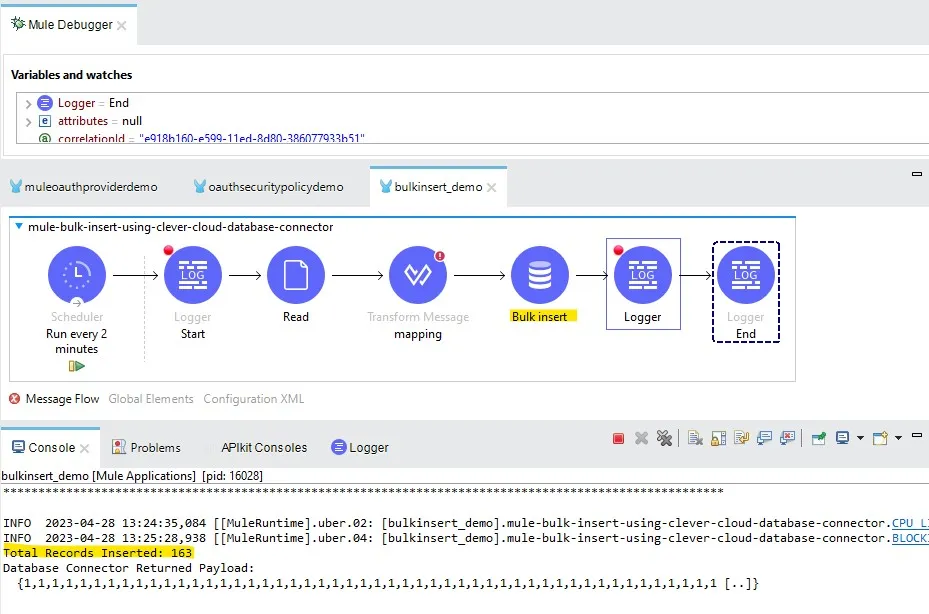Switch to the oauthsecuritypolicydemo editor tab

pyautogui.click(x=268, y=187)
